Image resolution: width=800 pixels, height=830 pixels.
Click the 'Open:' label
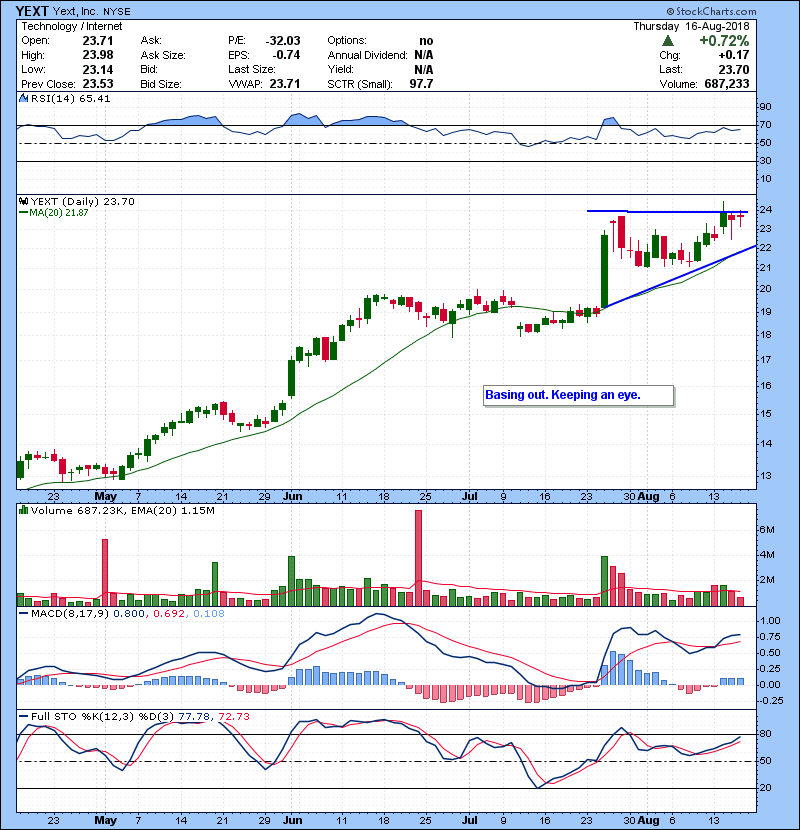[35, 41]
